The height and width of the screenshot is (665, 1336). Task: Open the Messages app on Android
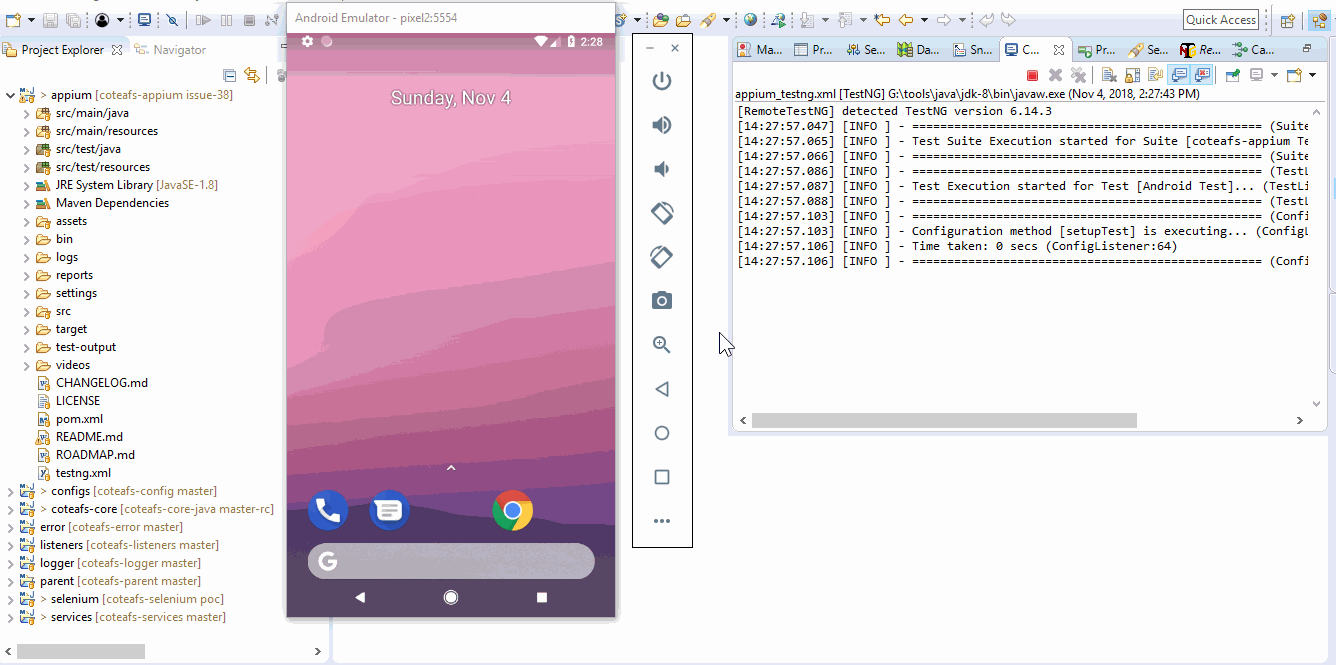(389, 511)
